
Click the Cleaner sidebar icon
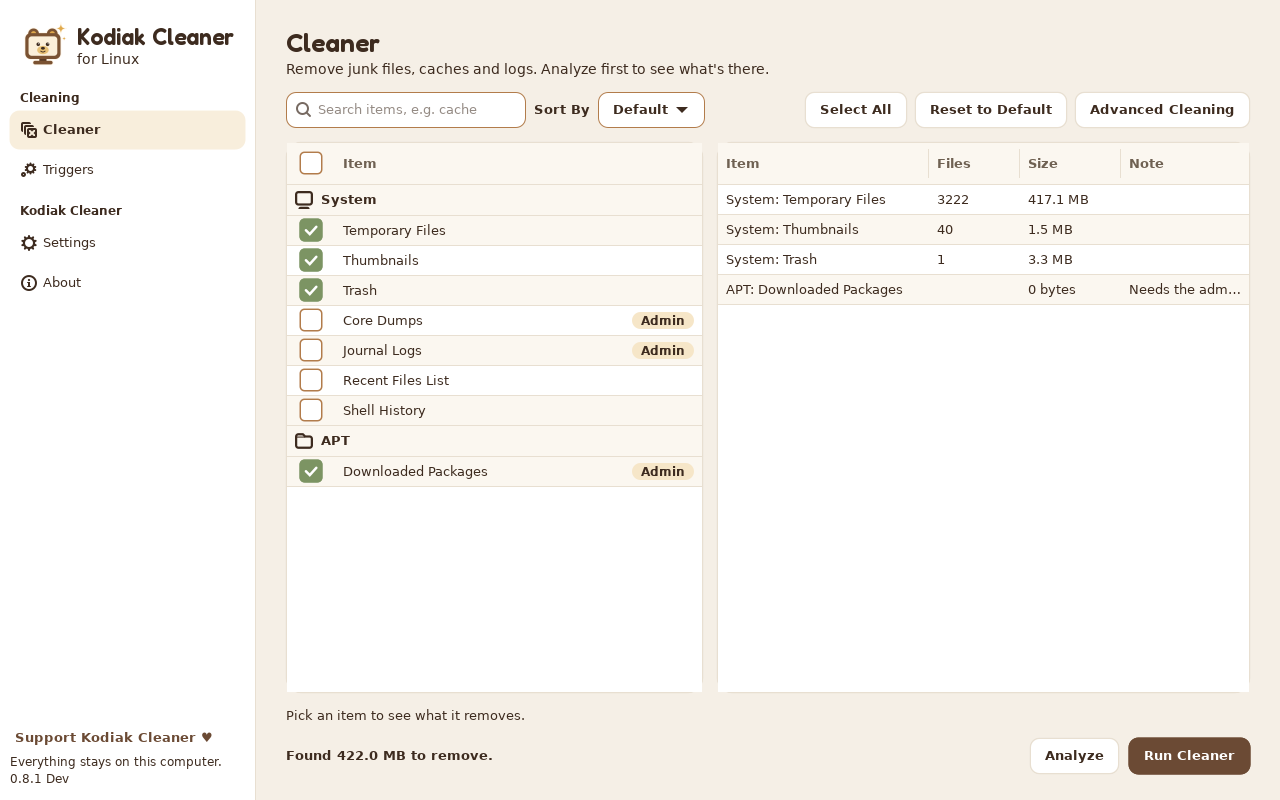(29, 130)
